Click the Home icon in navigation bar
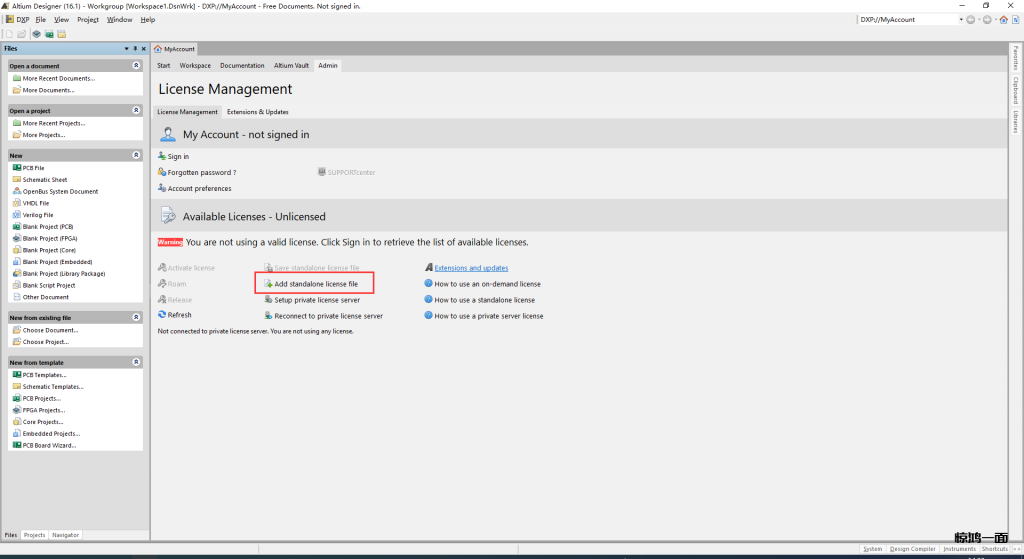Viewport: 1024px width, 559px height. [1004, 19]
